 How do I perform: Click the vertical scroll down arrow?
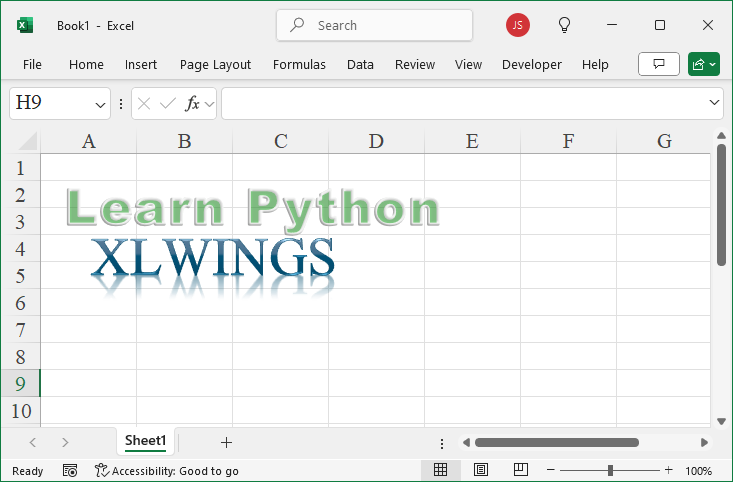point(721,421)
